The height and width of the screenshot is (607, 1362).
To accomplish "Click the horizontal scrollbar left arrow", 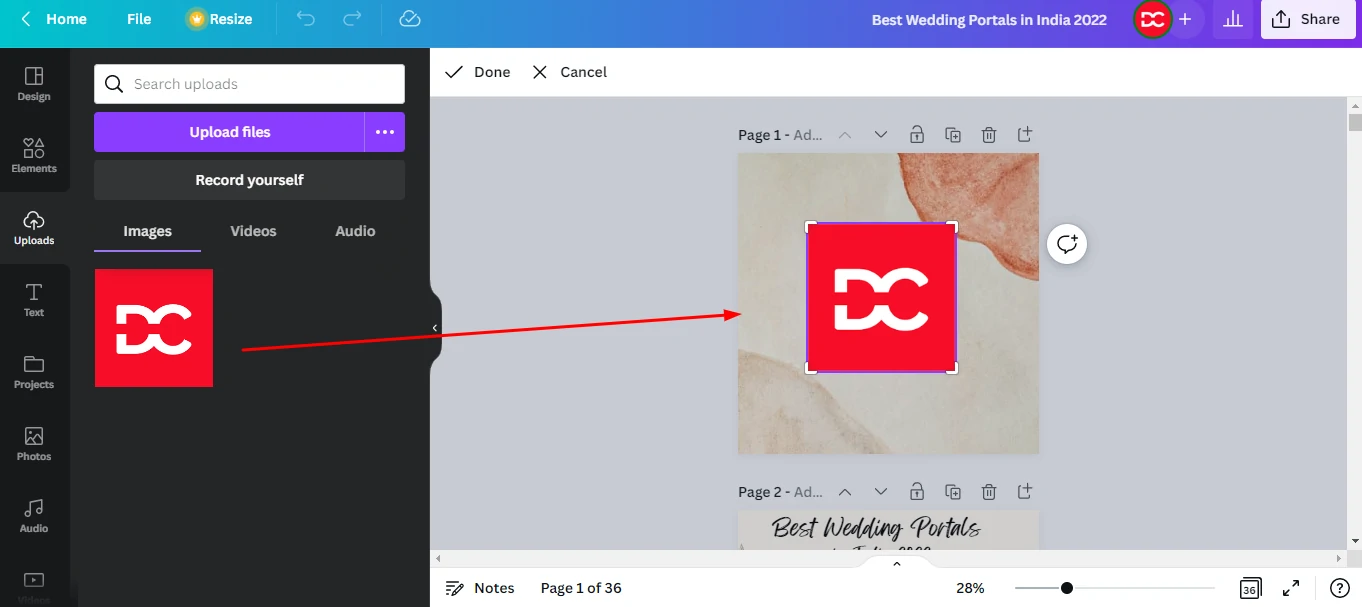I will tap(438, 558).
